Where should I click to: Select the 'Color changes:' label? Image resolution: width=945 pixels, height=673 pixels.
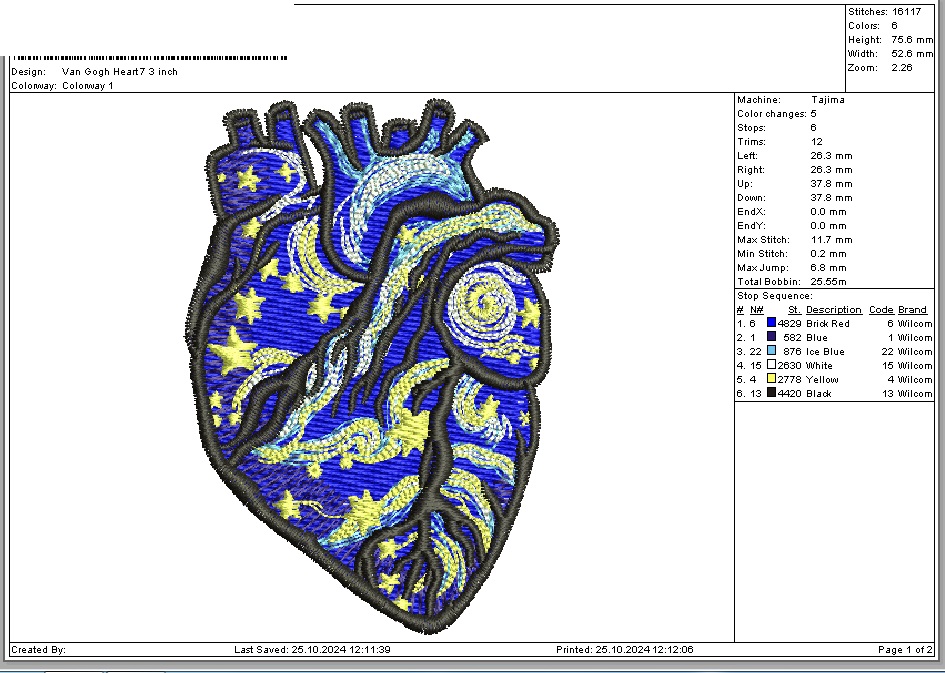tap(771, 114)
